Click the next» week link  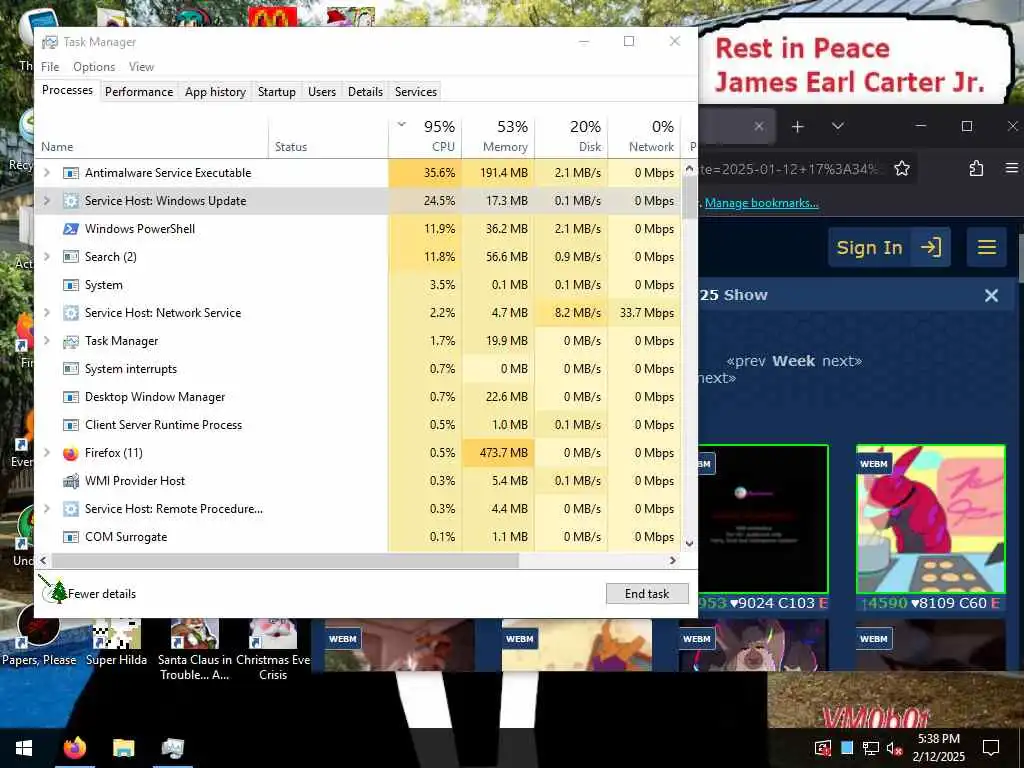coord(842,361)
